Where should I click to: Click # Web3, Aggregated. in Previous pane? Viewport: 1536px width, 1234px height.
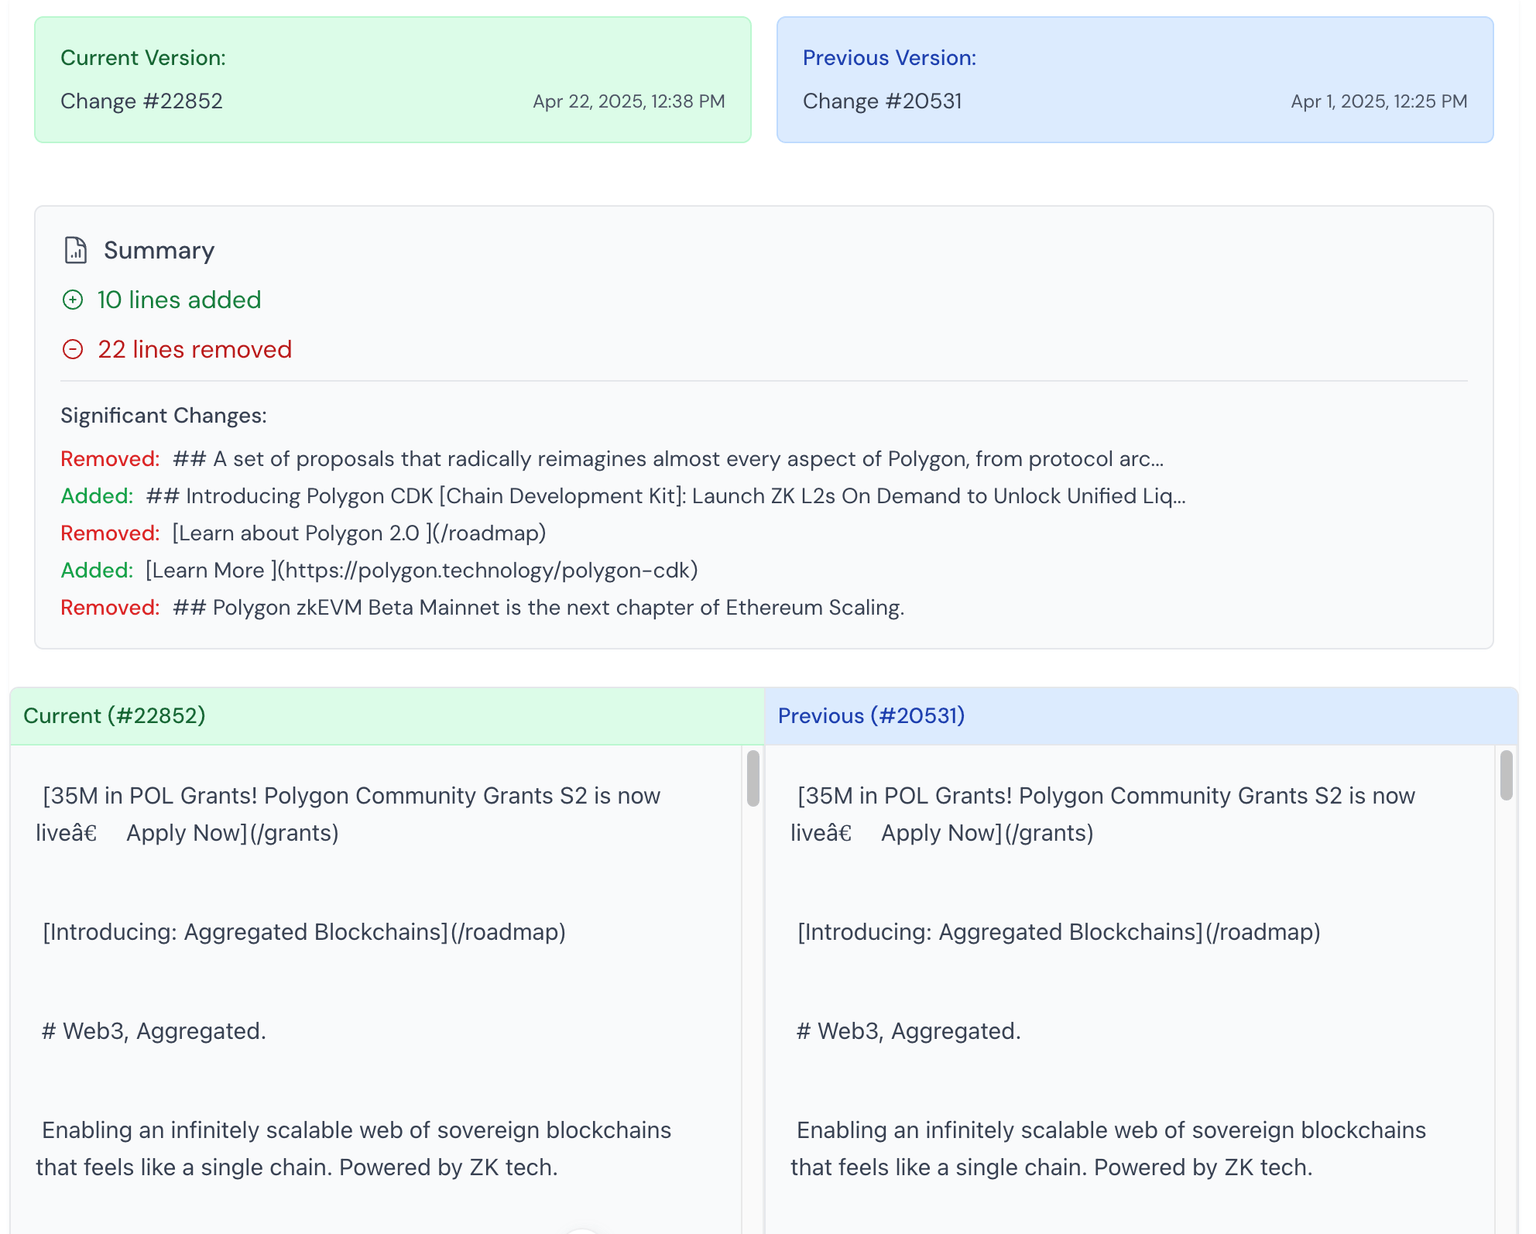[x=909, y=1031]
